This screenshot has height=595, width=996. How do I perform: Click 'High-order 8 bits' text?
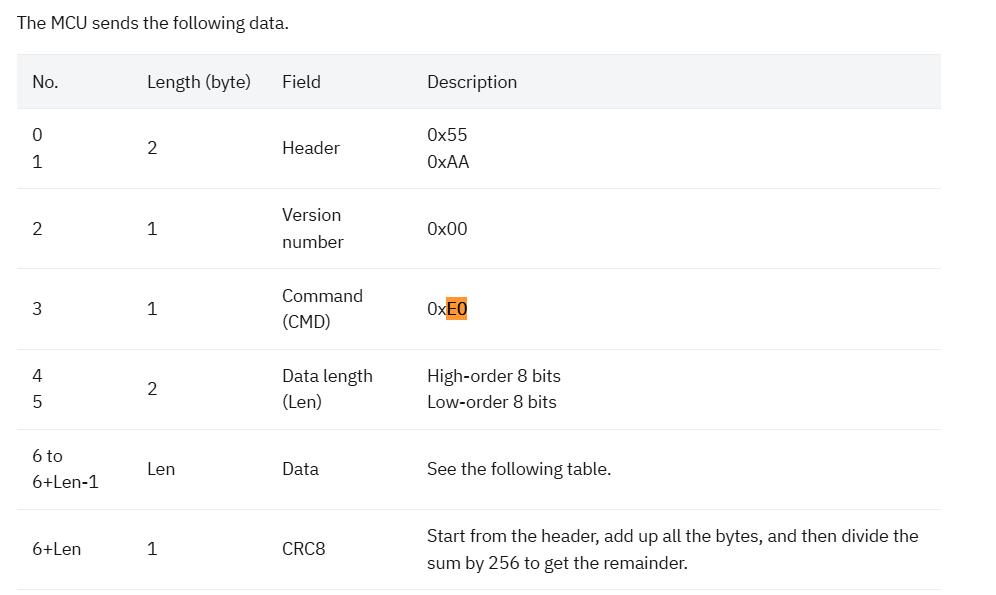[494, 376]
